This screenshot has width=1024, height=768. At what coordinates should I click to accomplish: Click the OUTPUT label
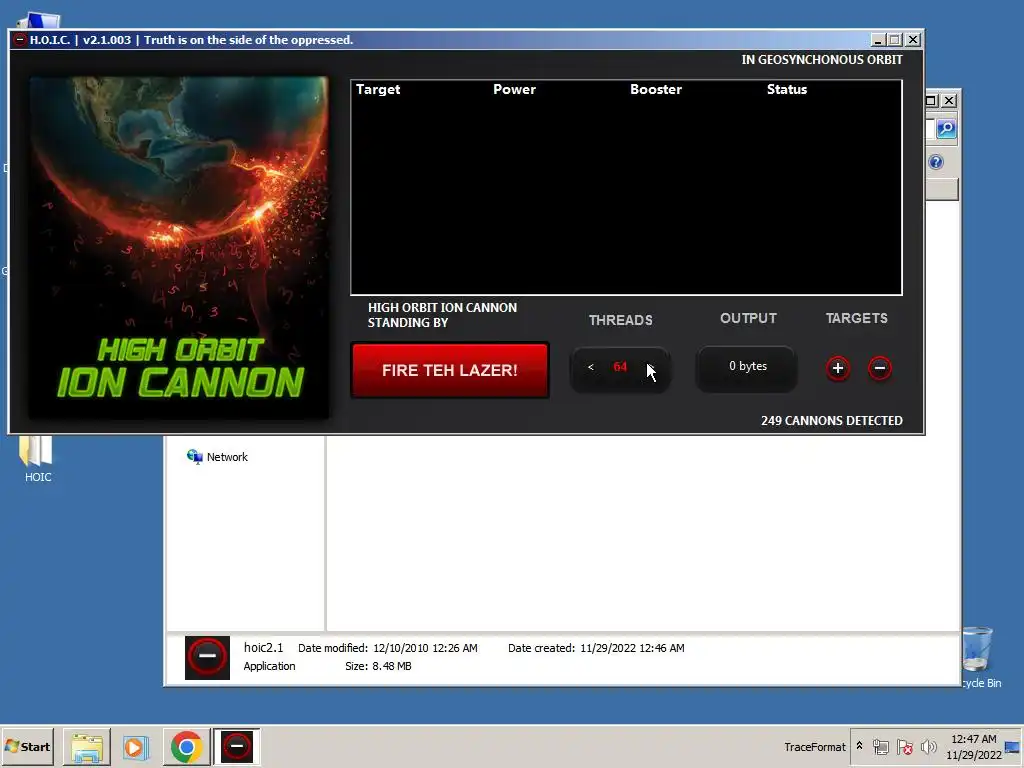[x=748, y=318]
